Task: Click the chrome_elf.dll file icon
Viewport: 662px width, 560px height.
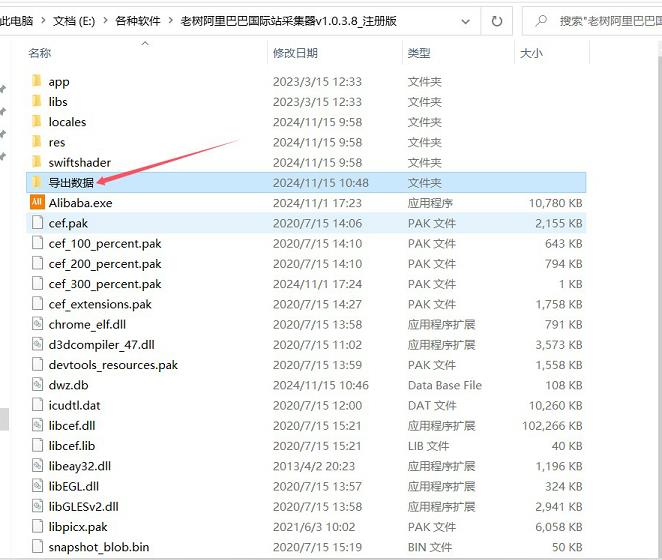Action: [x=38, y=323]
